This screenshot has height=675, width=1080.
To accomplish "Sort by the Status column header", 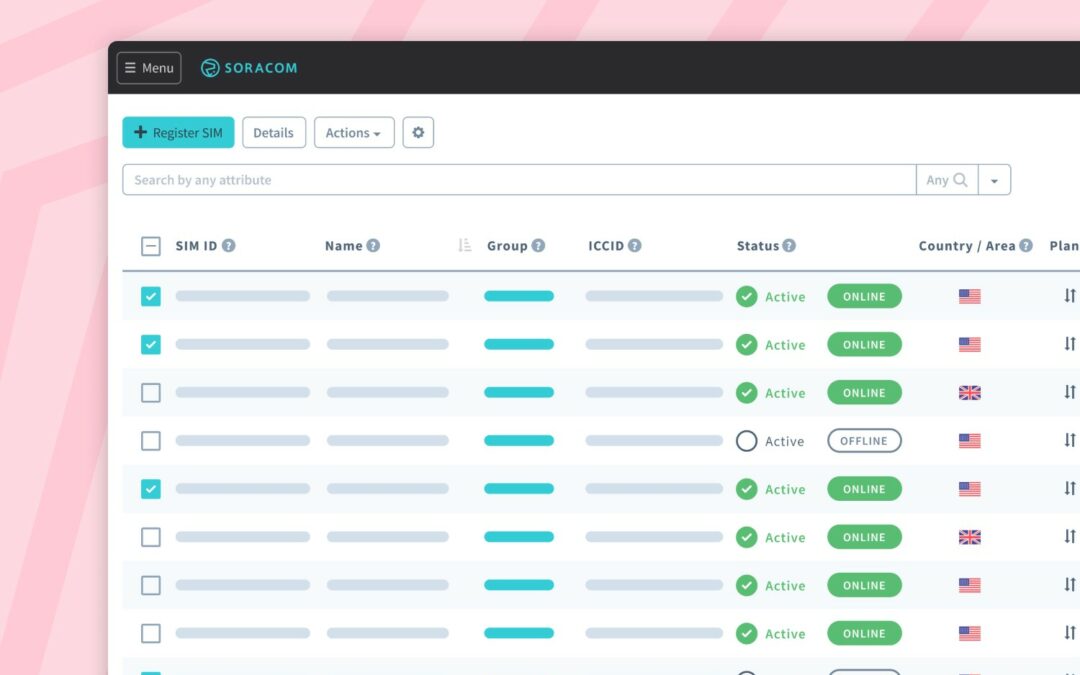I will pyautogui.click(x=757, y=246).
